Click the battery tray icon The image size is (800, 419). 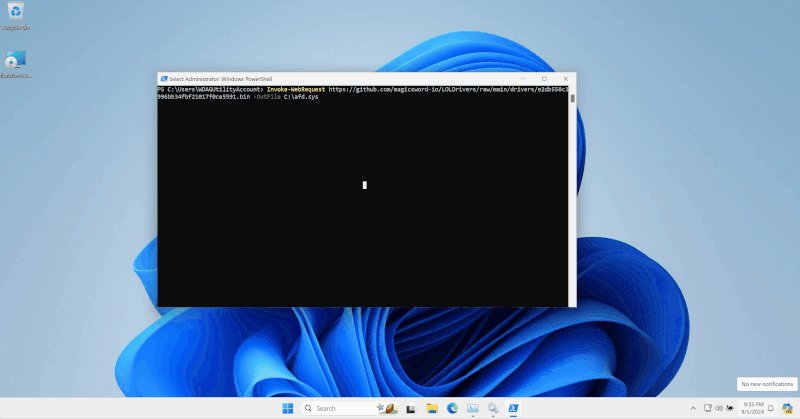[x=730, y=408]
